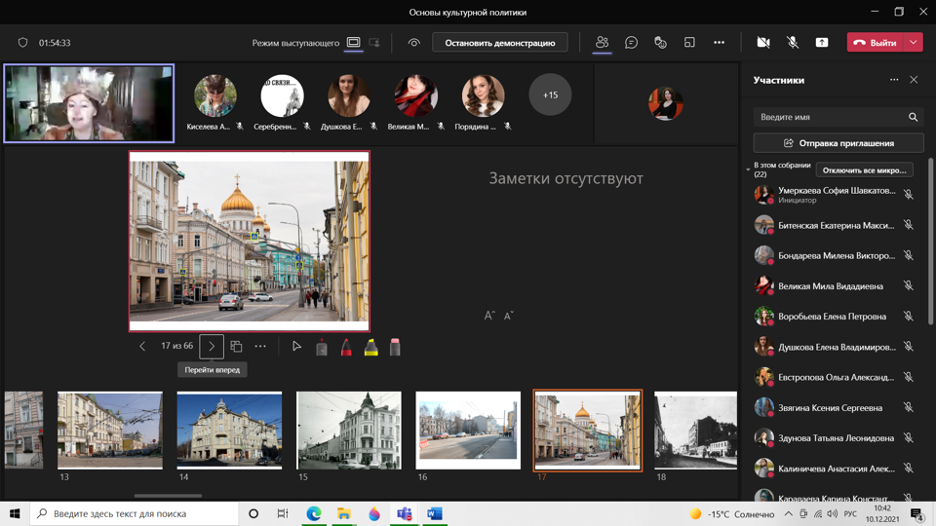Expand the +15 more participants bubble
Viewport: 936px width, 526px height.
(x=550, y=95)
